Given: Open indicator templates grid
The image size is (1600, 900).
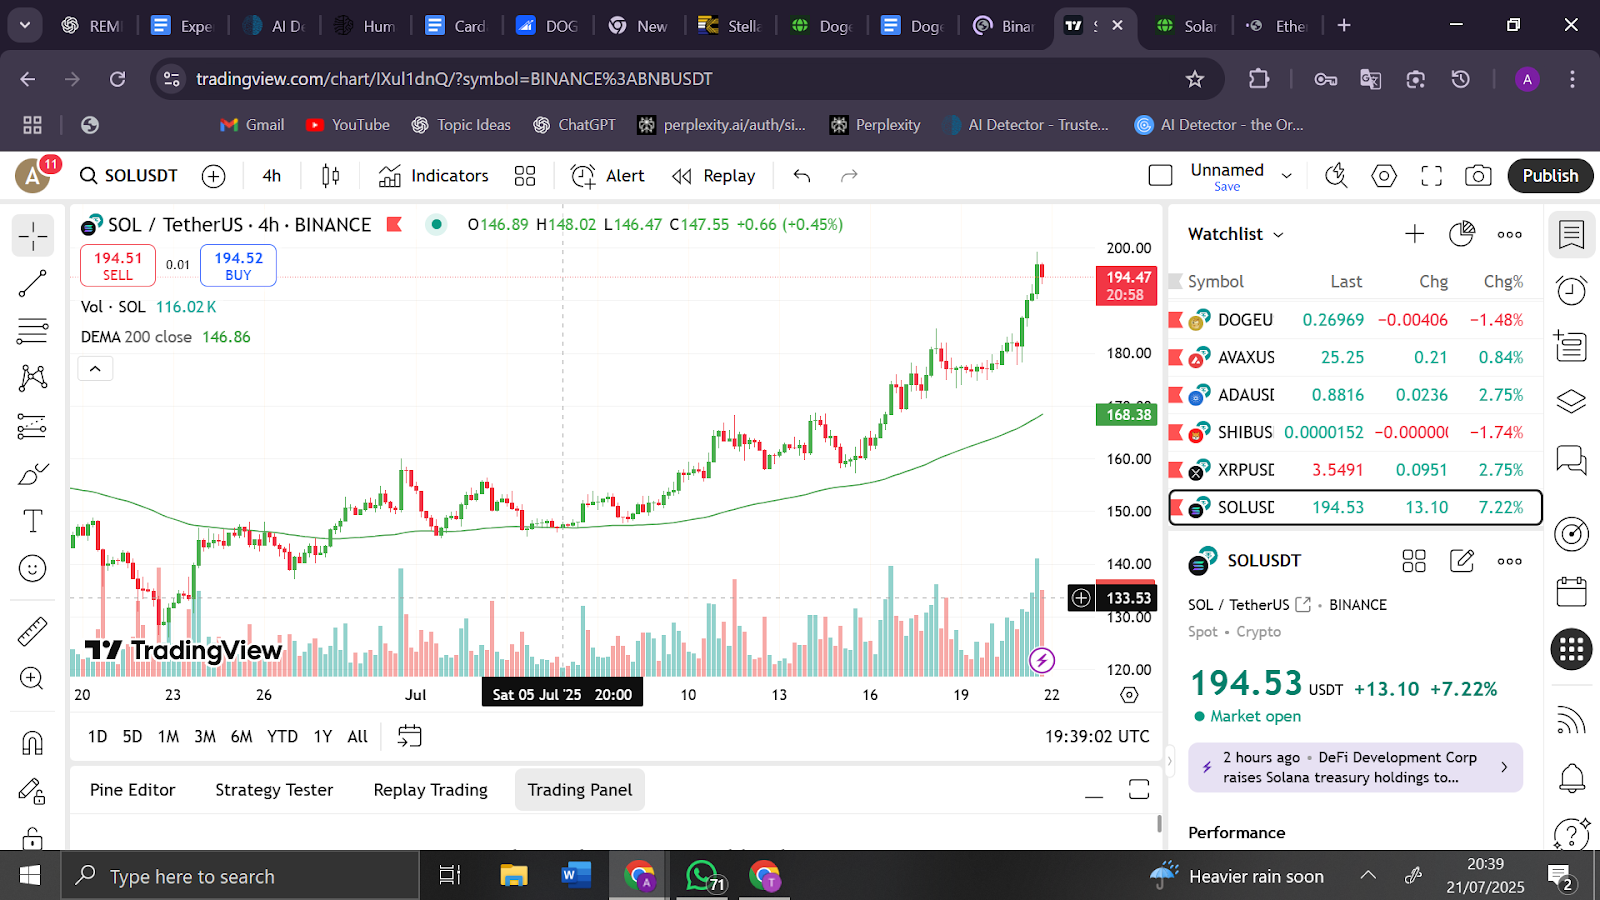Looking at the screenshot, I should (x=525, y=176).
